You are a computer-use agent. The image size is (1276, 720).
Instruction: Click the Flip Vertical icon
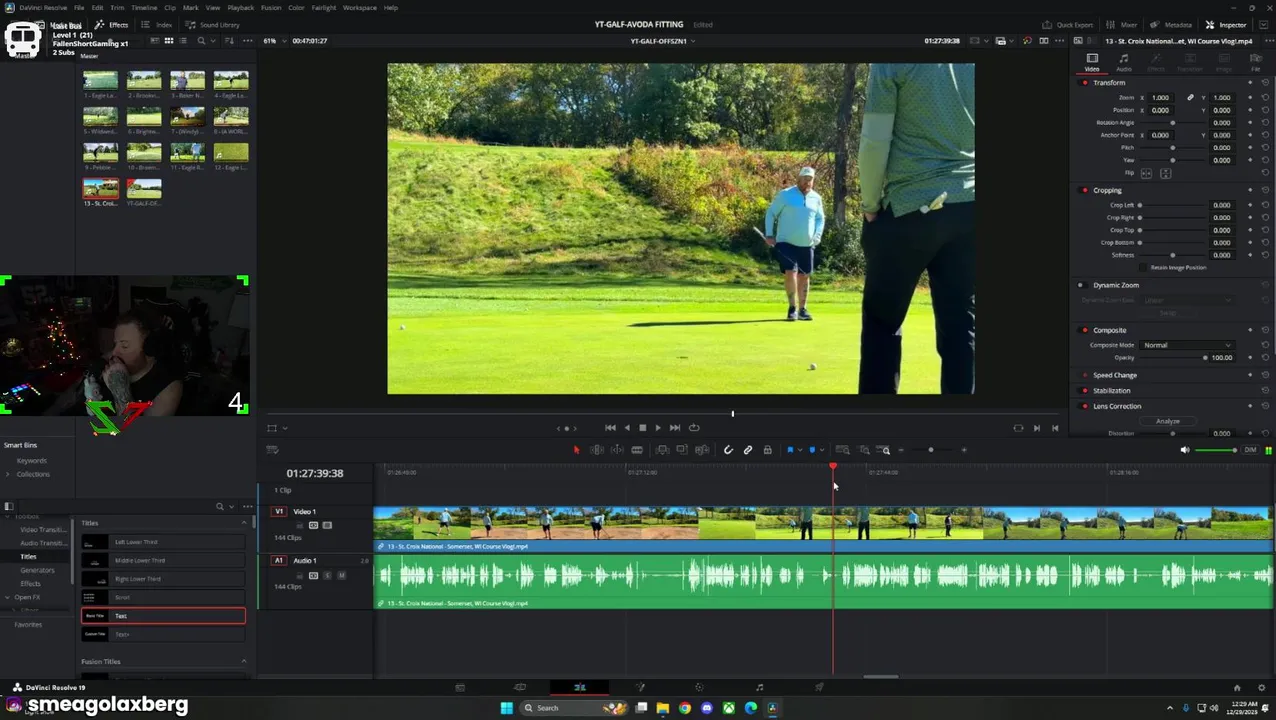pos(1164,173)
